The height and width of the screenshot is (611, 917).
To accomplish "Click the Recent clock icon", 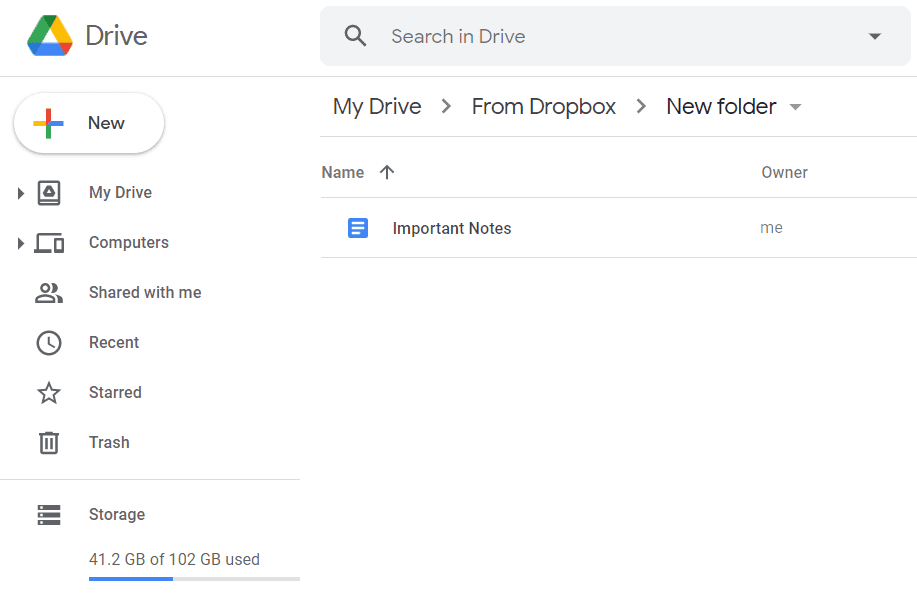I will (x=49, y=343).
